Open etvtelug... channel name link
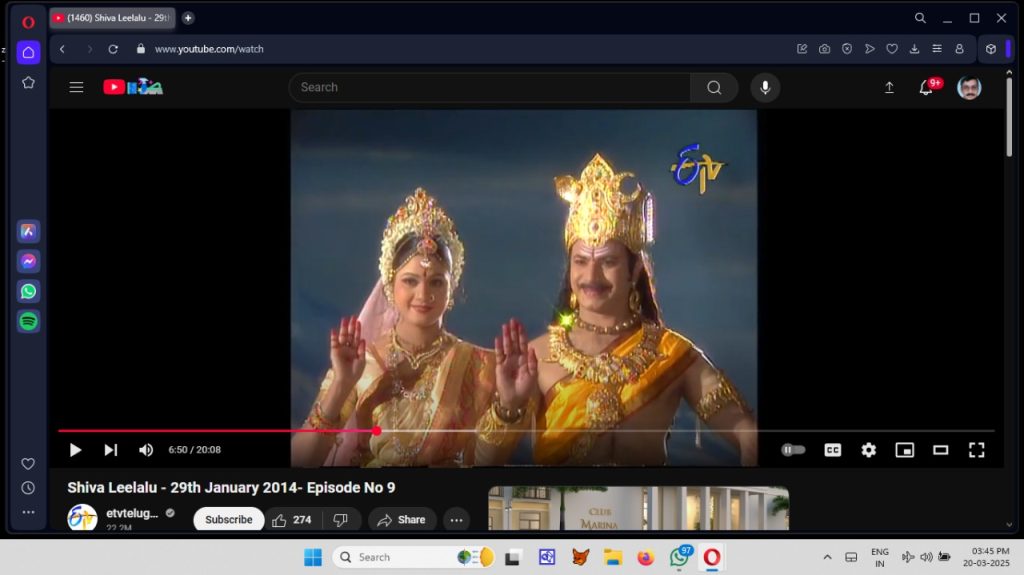Screen dimensions: 1024x575 pyautogui.click(x=132, y=513)
